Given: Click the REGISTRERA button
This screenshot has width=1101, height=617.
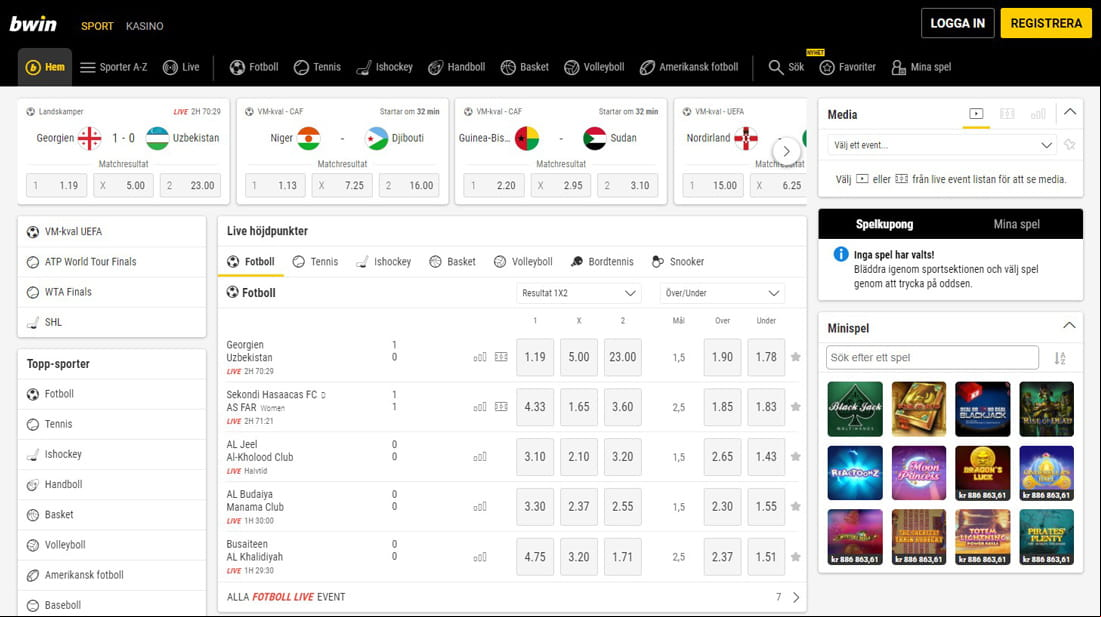Looking at the screenshot, I should (1046, 23).
